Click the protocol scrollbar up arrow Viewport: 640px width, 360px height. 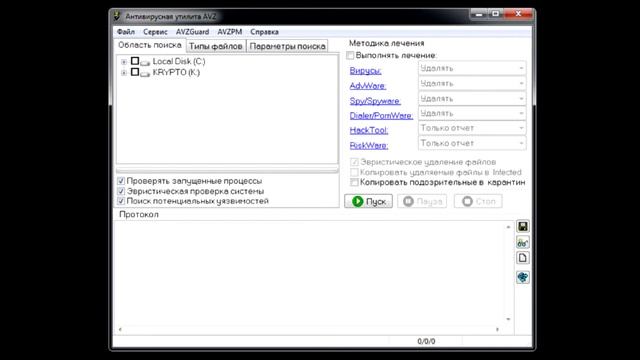point(508,227)
